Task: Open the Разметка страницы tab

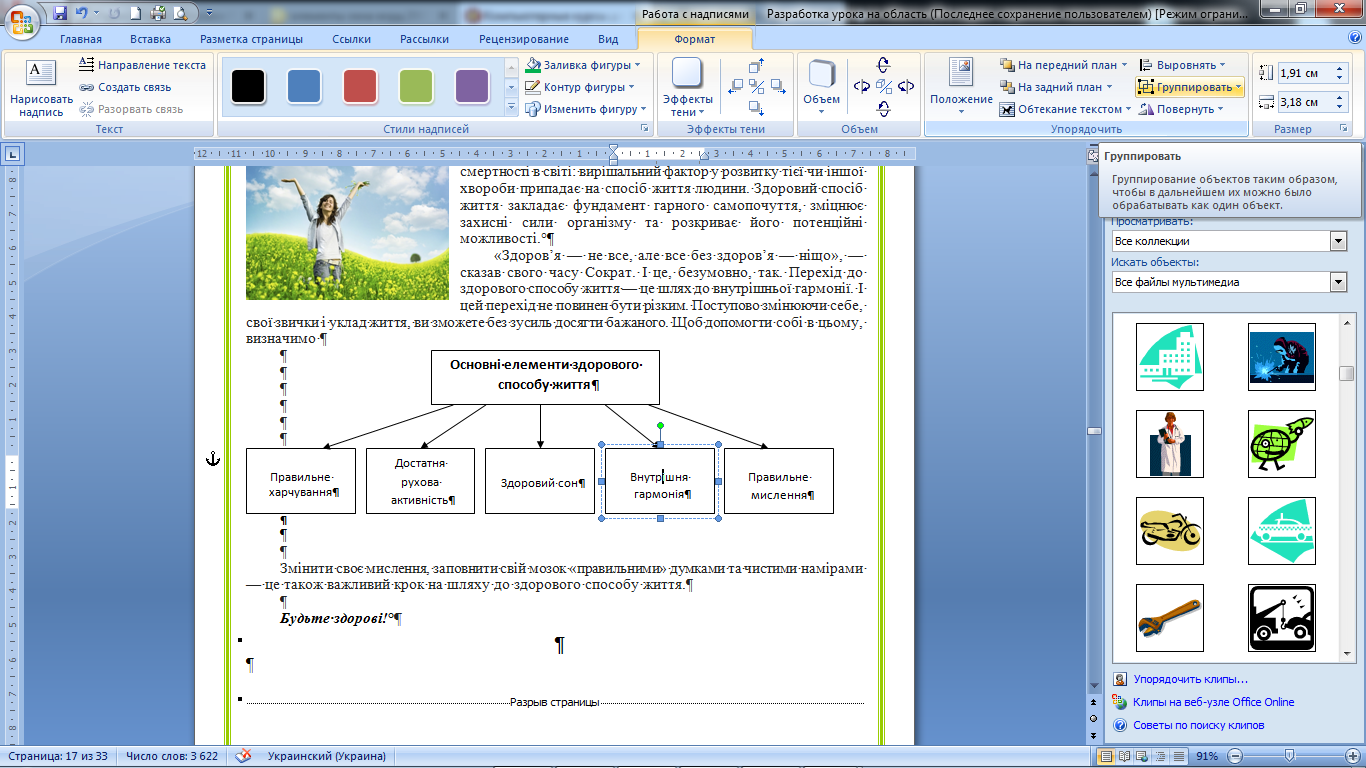Action: tap(251, 39)
